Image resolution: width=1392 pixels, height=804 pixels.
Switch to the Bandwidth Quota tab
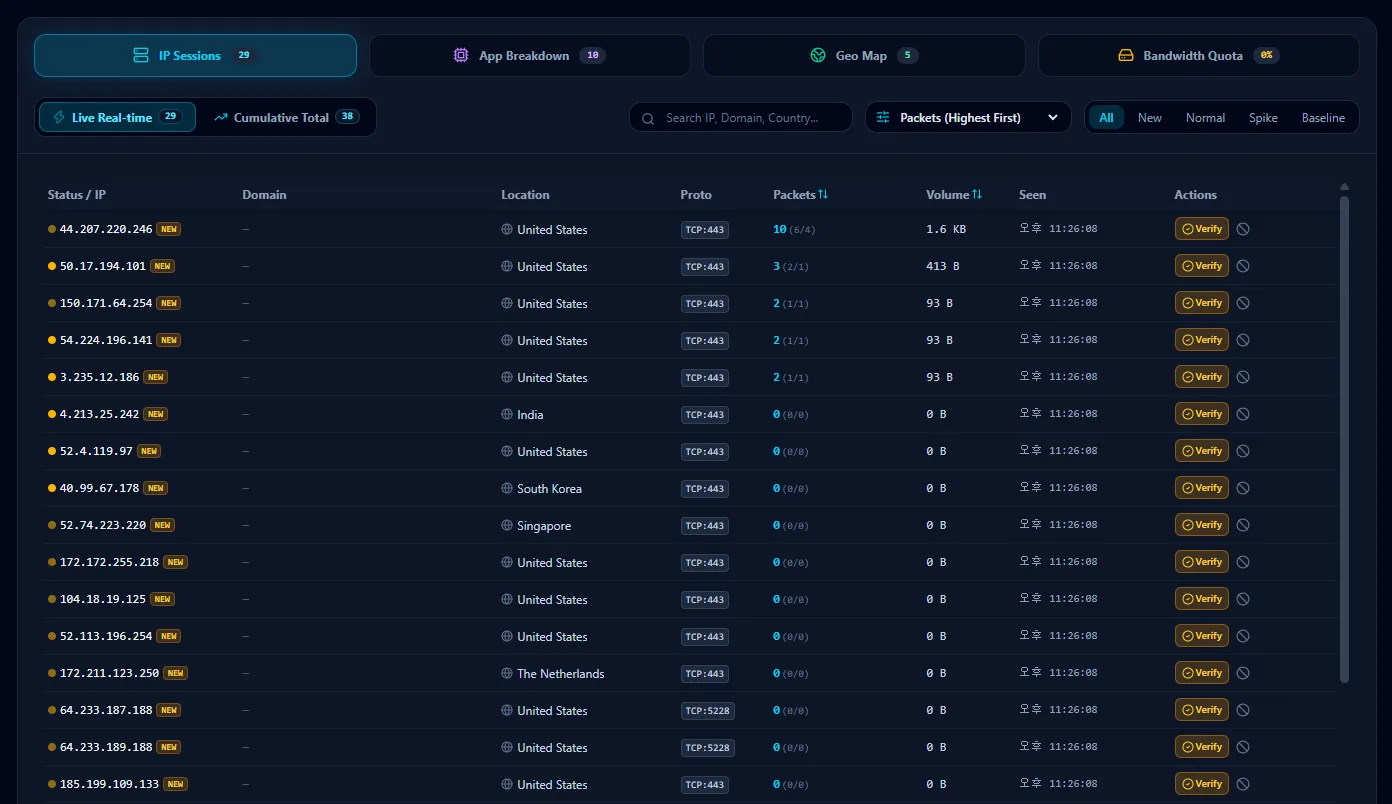1199,55
